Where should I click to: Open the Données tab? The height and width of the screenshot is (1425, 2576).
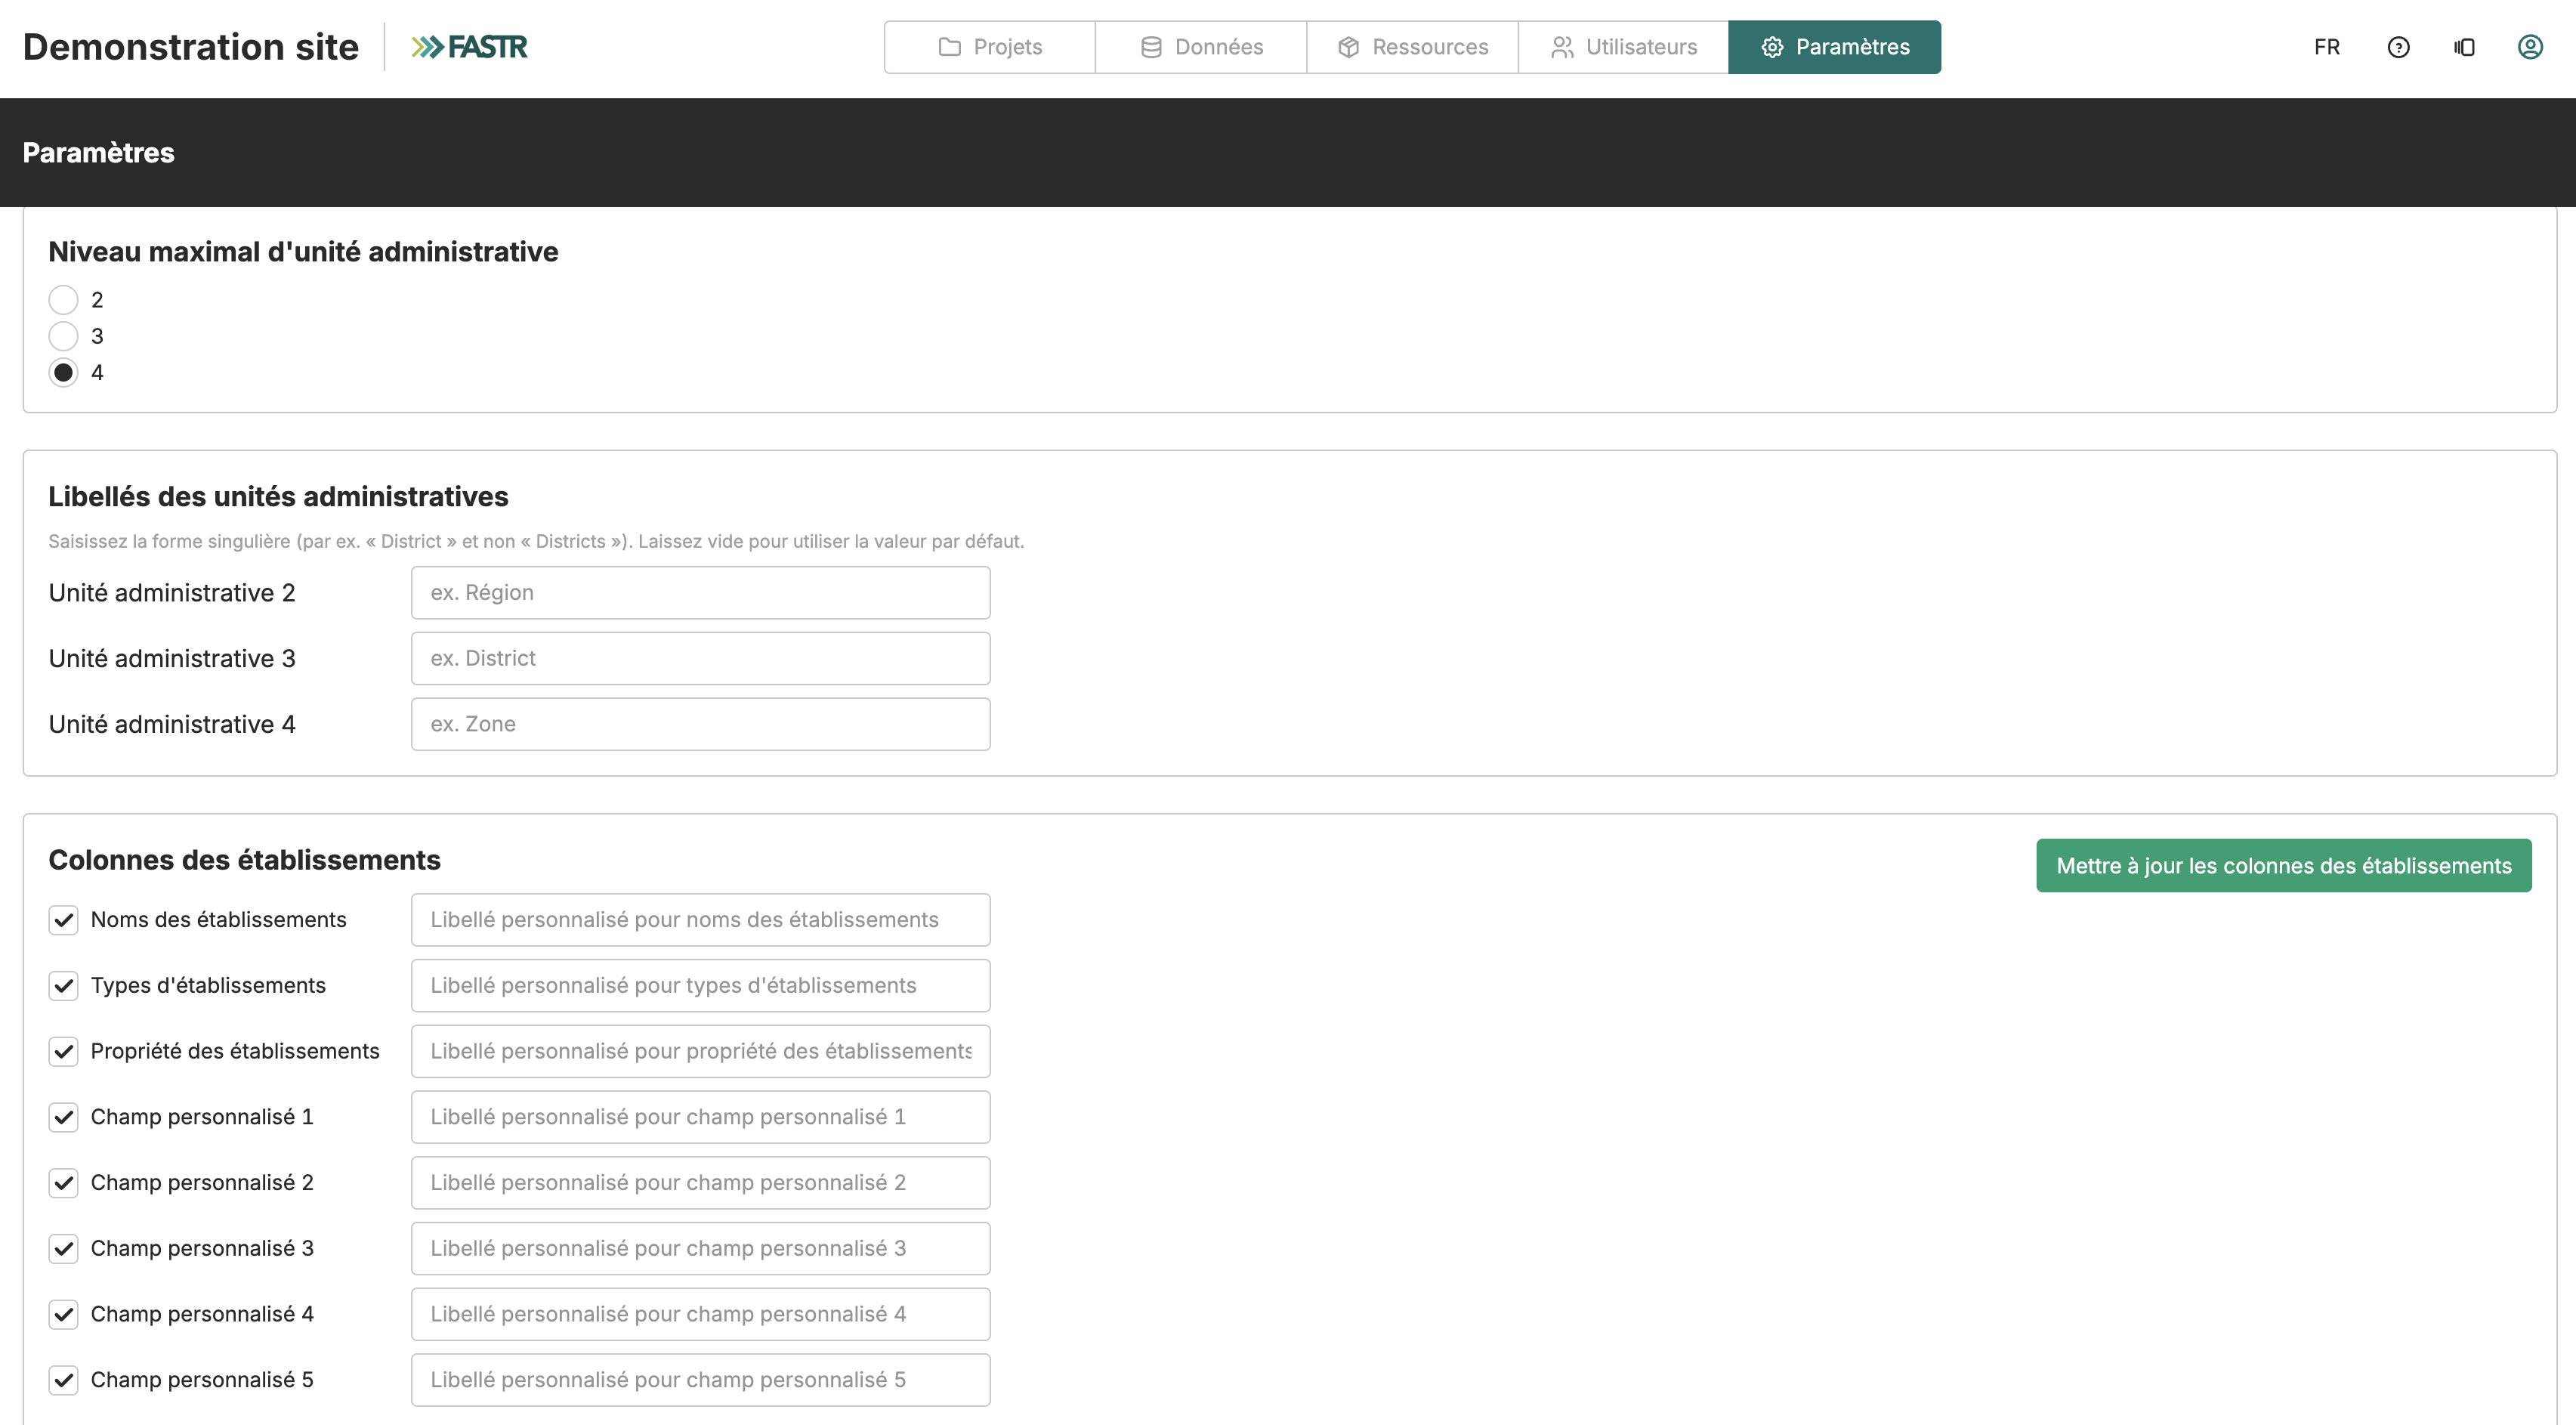[x=1201, y=47]
